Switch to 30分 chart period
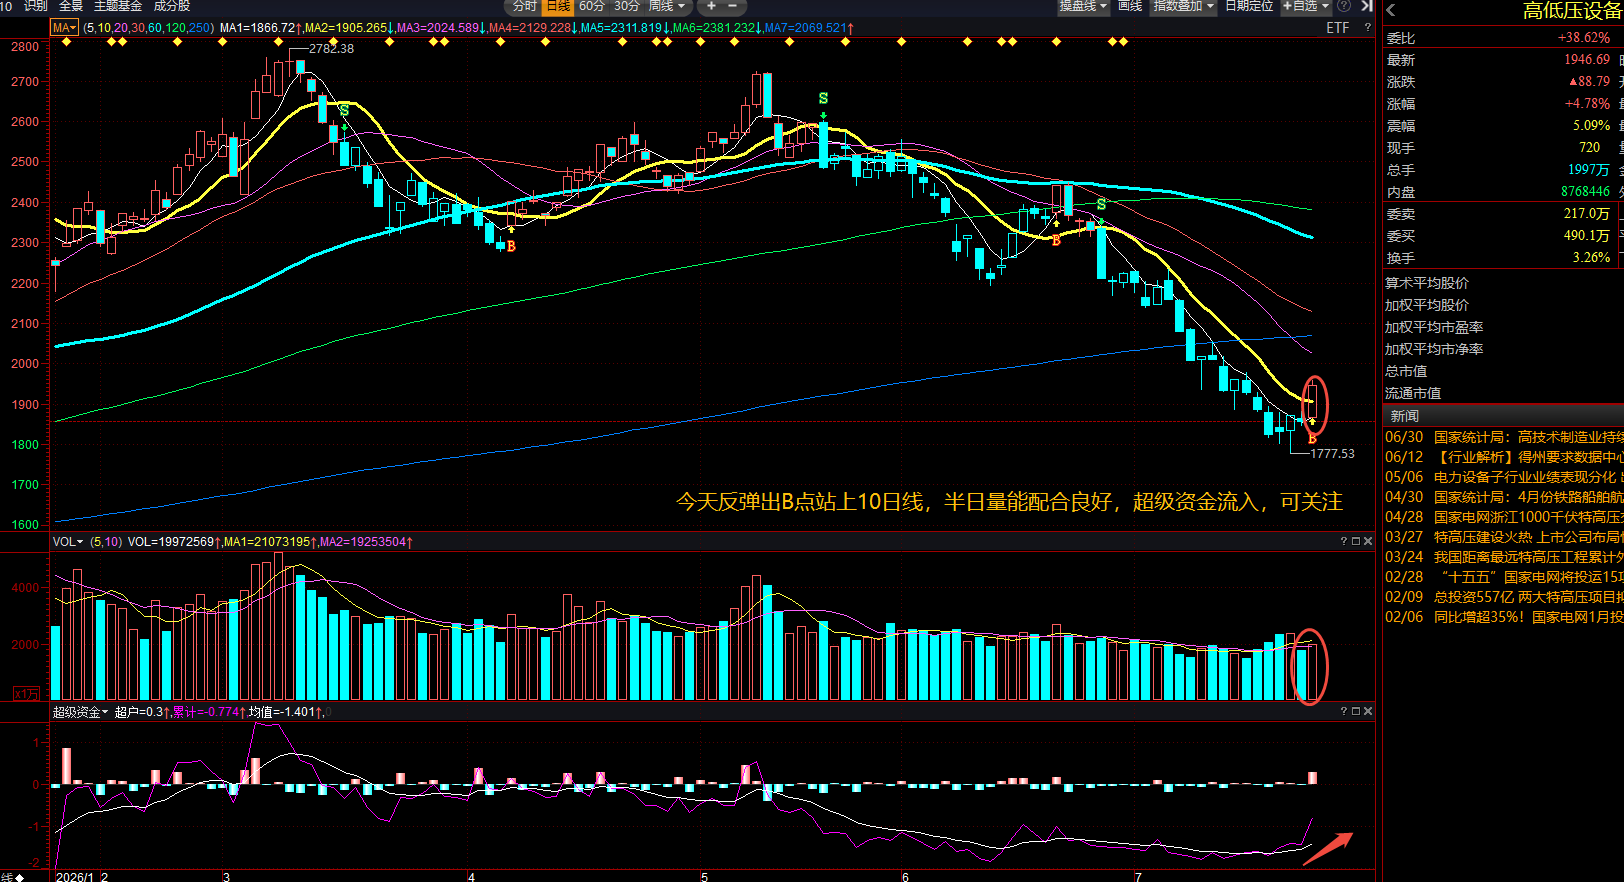The image size is (1624, 882). pos(627,6)
